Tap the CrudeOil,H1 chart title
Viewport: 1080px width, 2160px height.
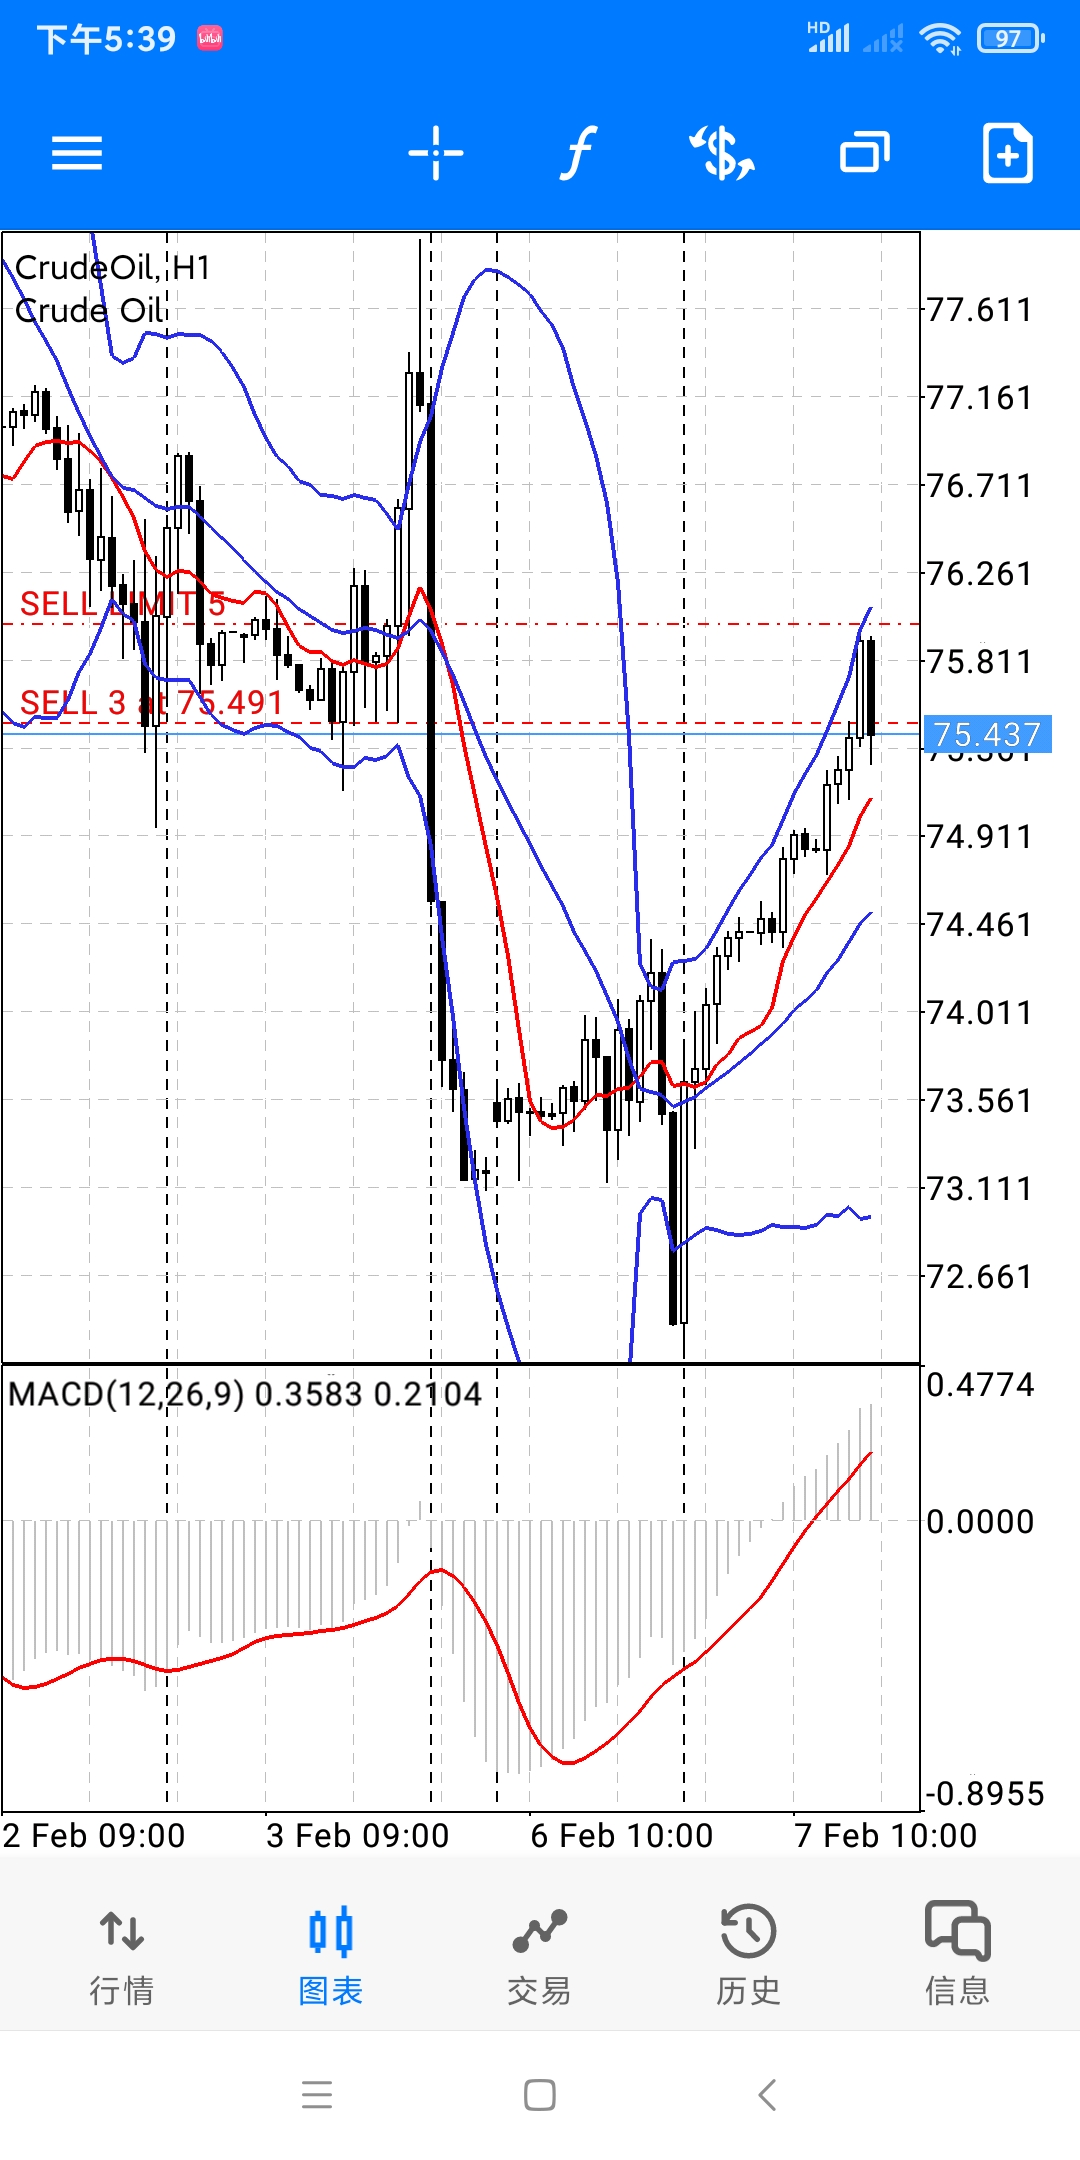[x=113, y=268]
